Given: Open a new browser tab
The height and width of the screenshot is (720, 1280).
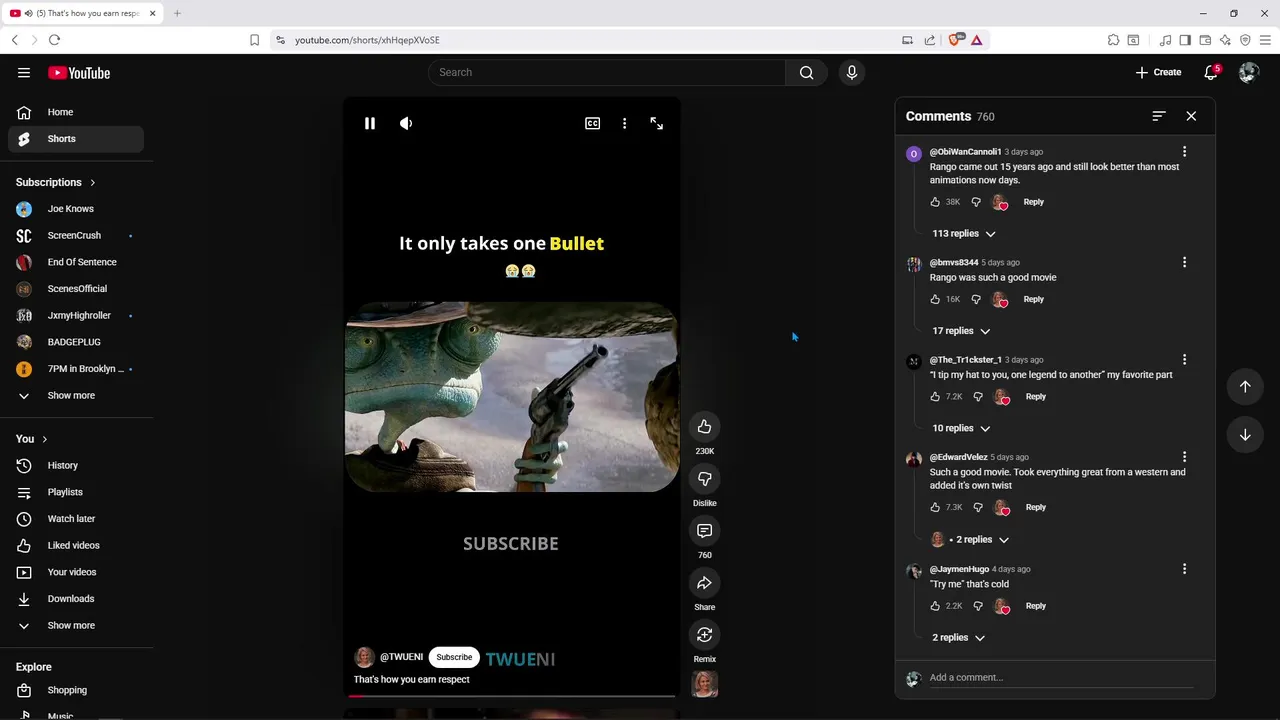Looking at the screenshot, I should 177,13.
